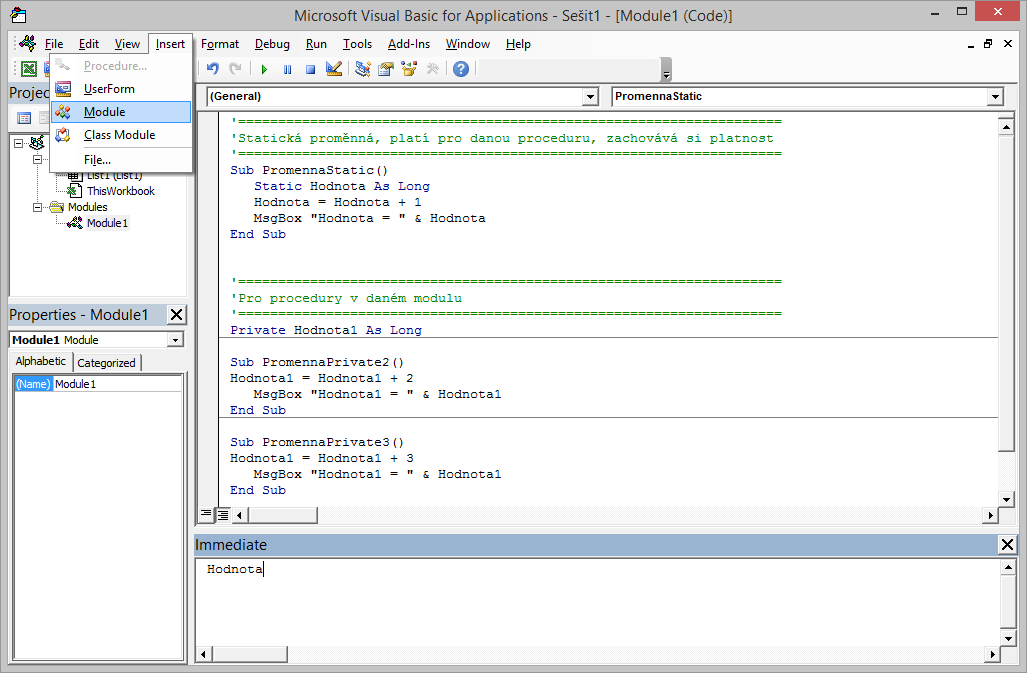Open the PromennaStatic procedure dropdown
This screenshot has height=673, width=1027.
click(996, 97)
